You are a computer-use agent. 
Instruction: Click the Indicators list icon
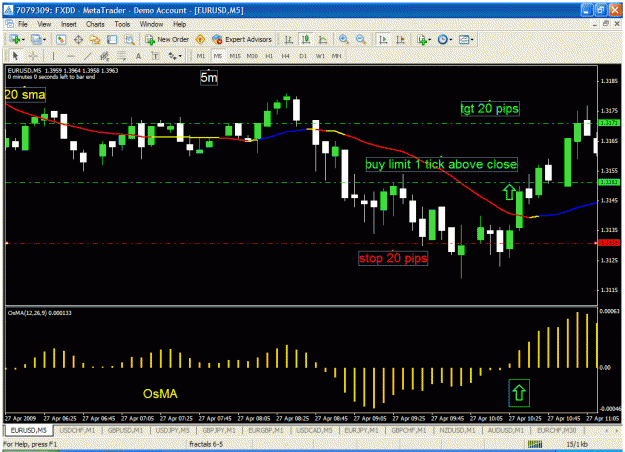click(x=422, y=39)
